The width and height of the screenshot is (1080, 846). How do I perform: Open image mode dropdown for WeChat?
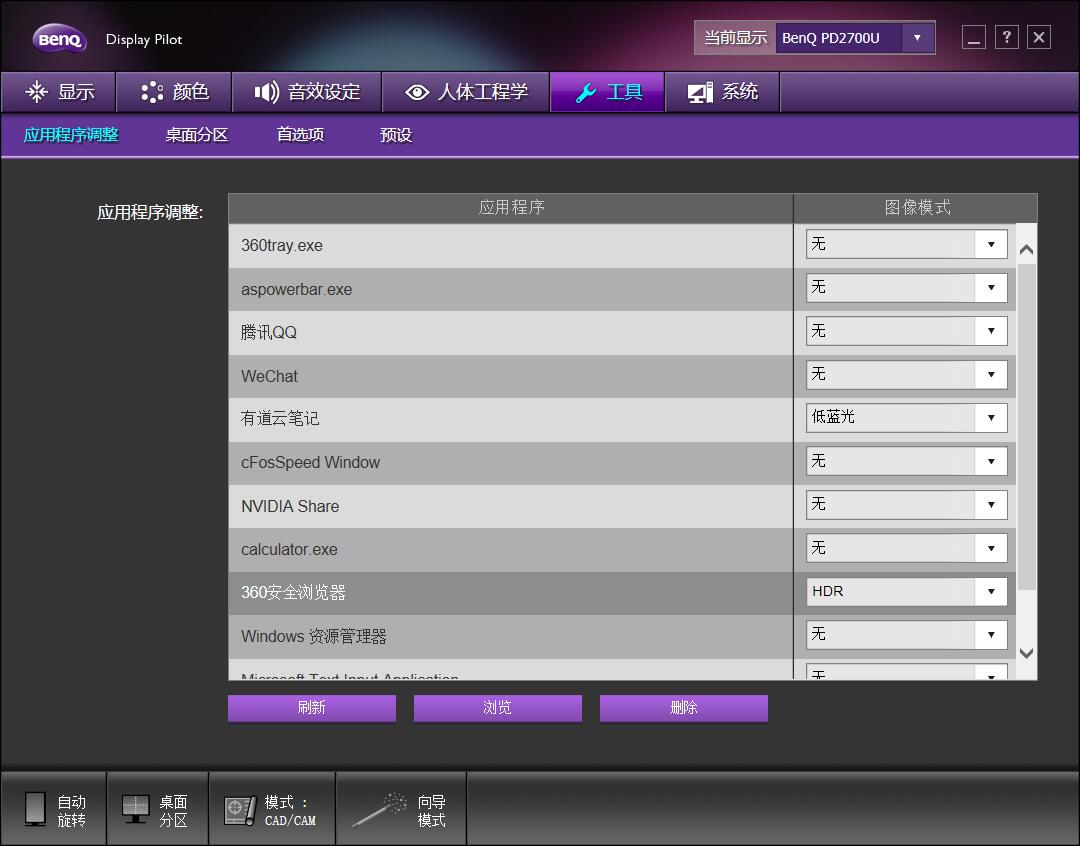click(x=990, y=375)
